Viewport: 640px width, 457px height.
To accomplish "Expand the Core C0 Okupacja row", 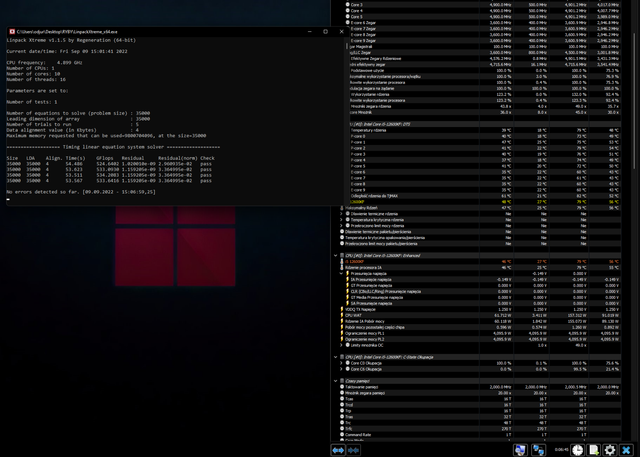I will tap(342, 363).
